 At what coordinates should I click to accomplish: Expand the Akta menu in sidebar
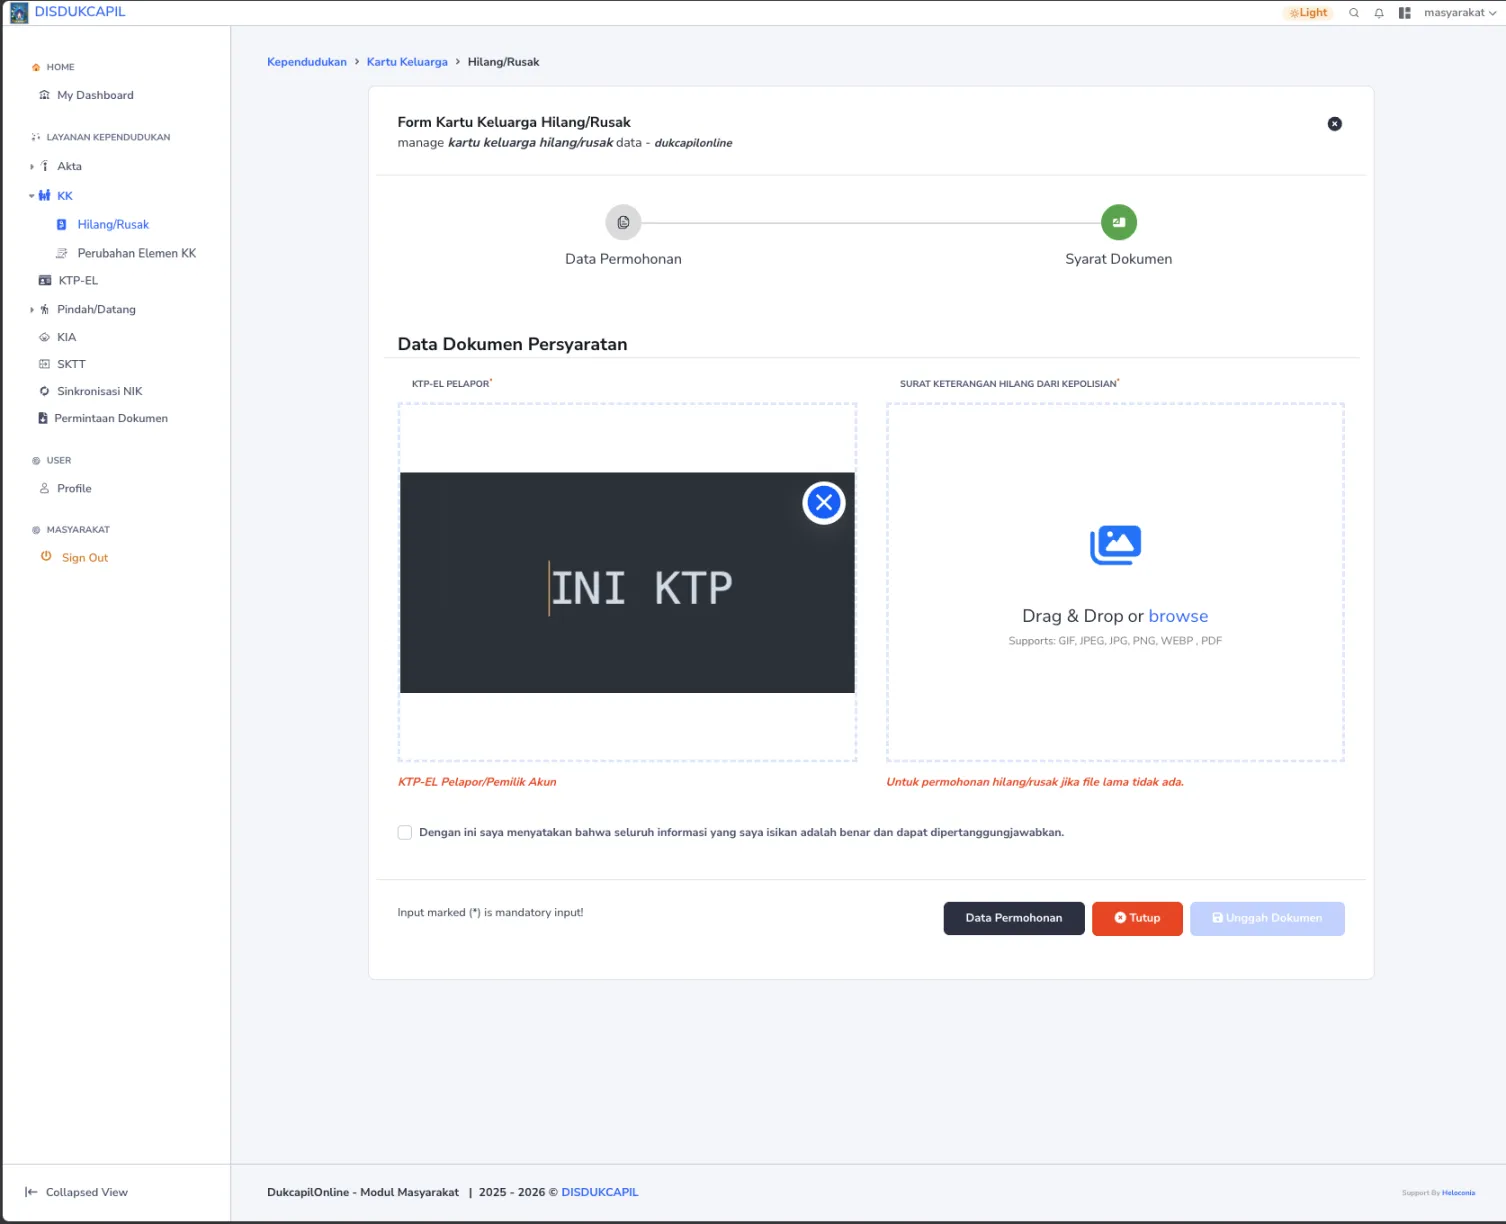[68, 166]
